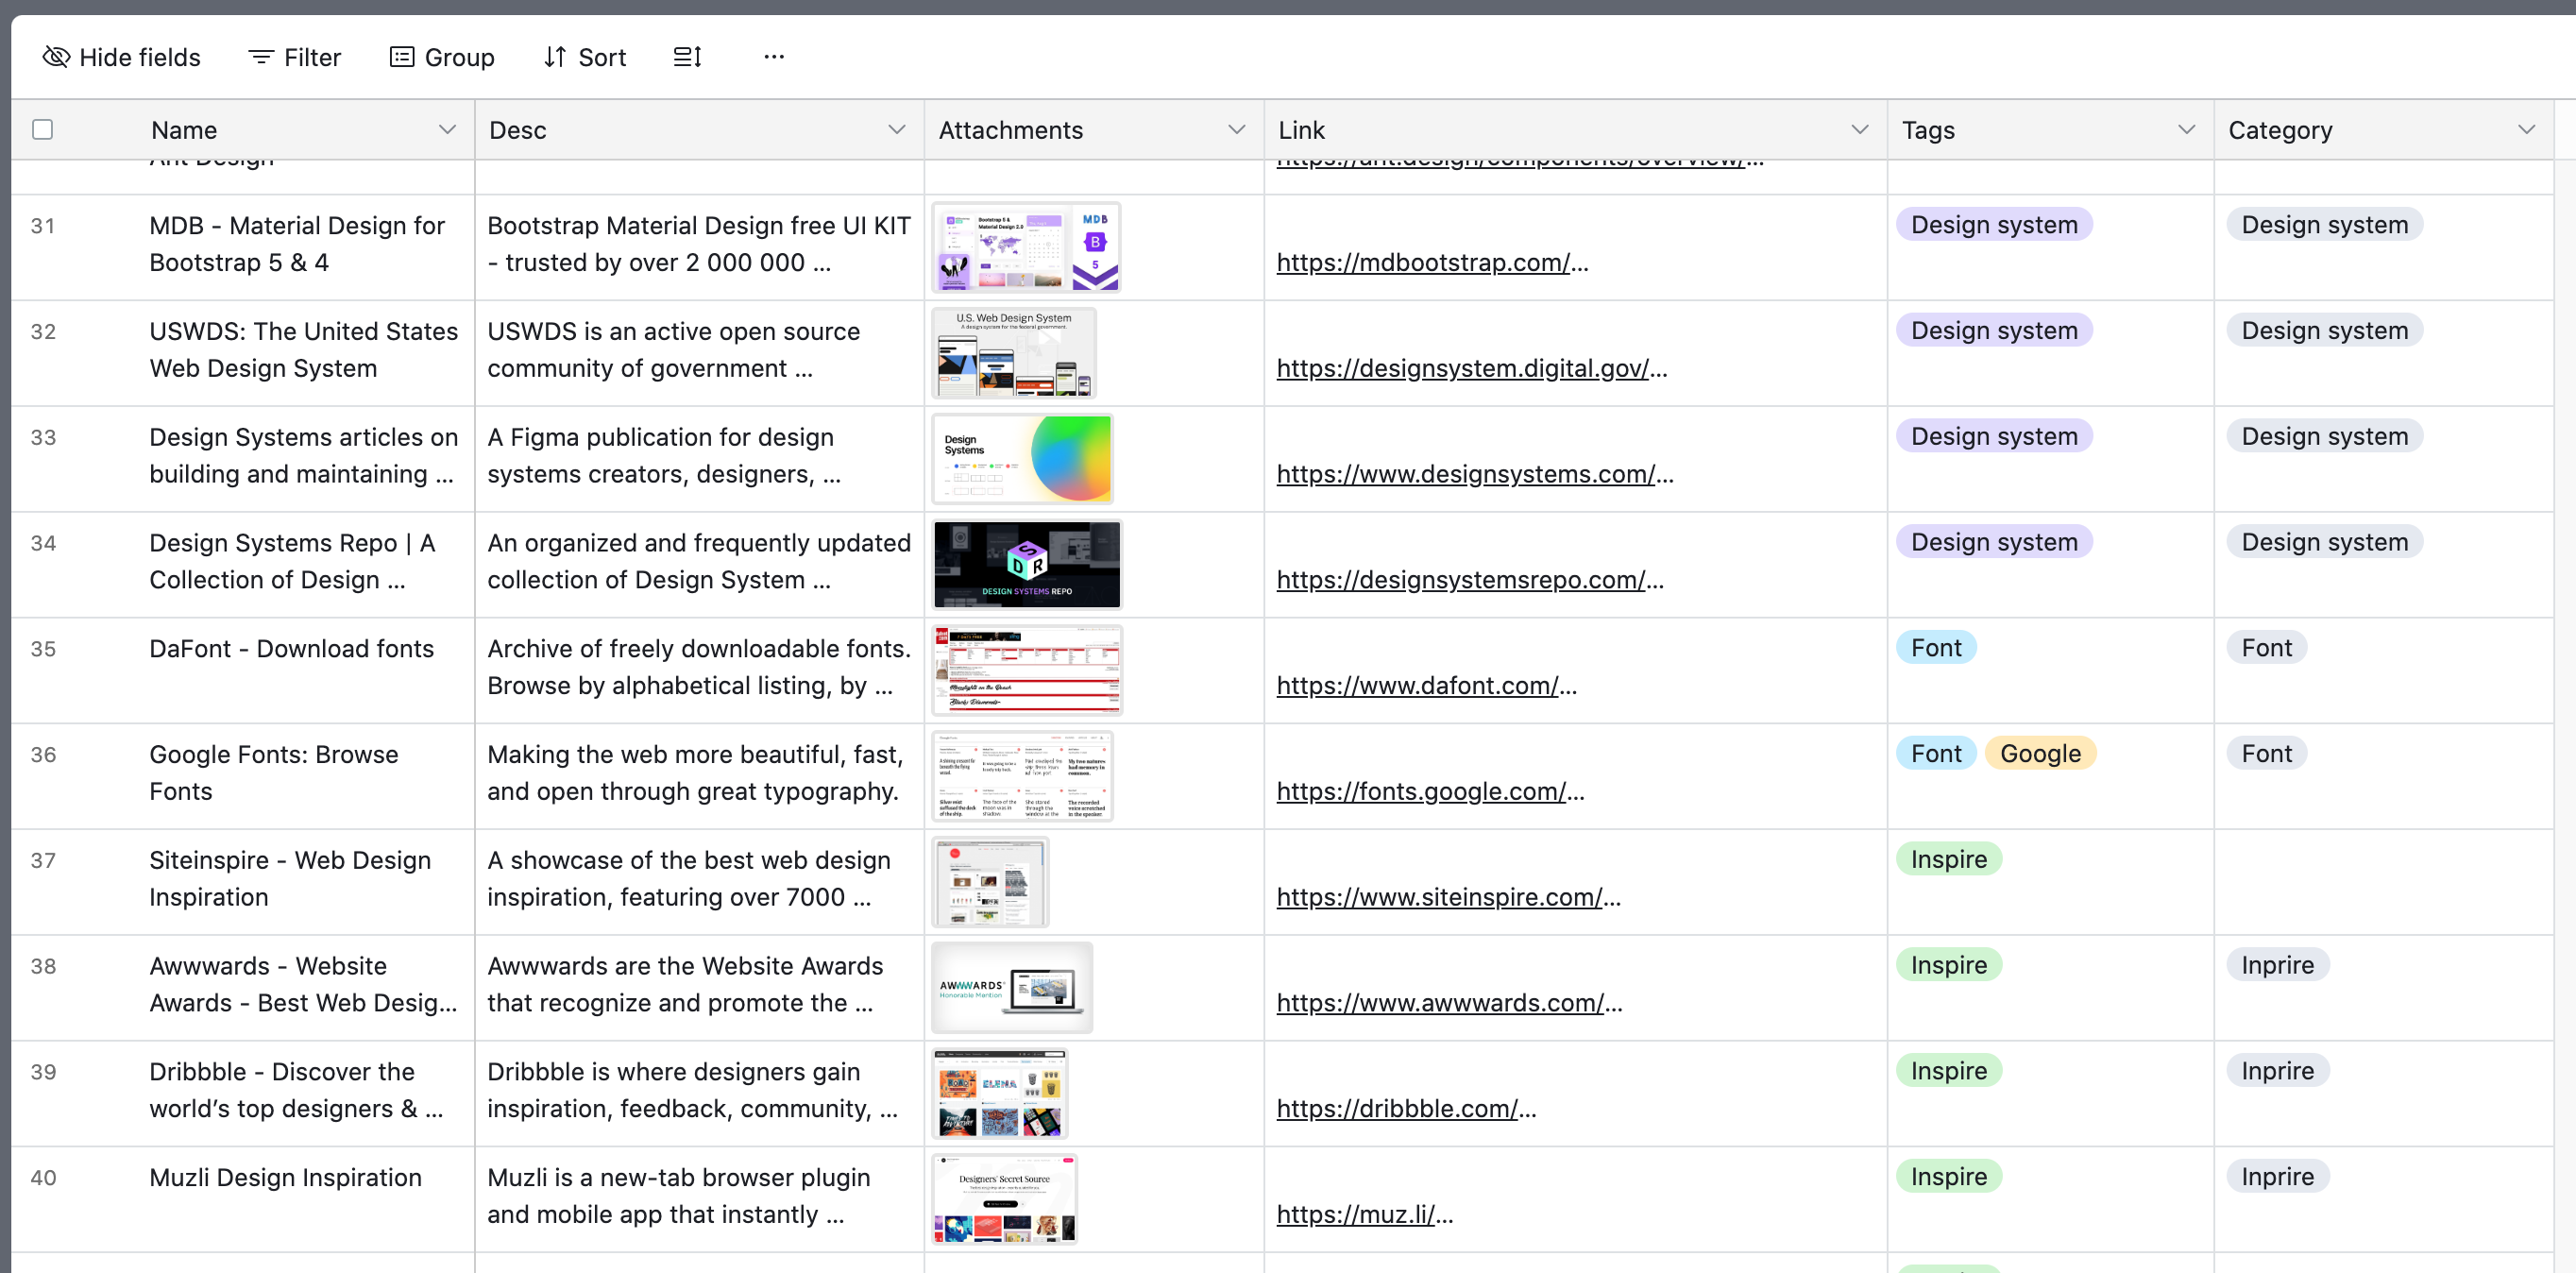Screen dimensions: 2576x1273
Task: Click the Design Systems Repo attachment thumbnail
Action: tap(1026, 564)
